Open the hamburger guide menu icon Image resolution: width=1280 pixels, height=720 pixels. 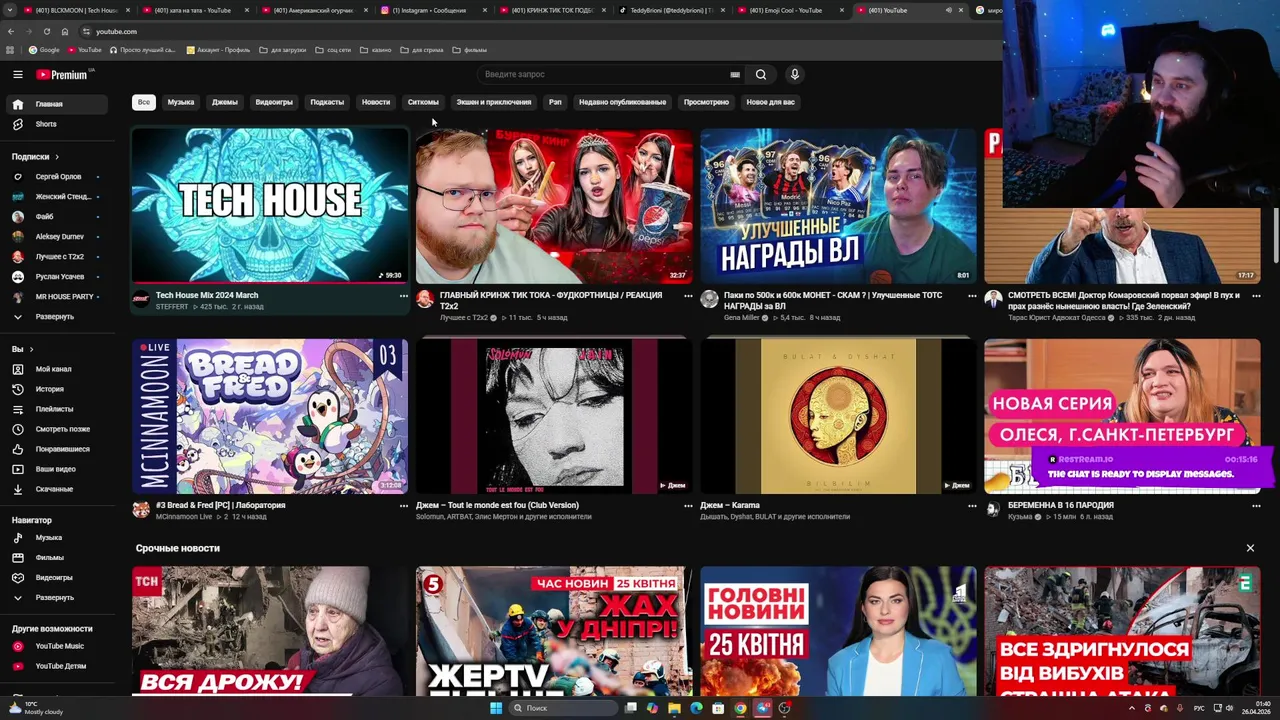17,74
